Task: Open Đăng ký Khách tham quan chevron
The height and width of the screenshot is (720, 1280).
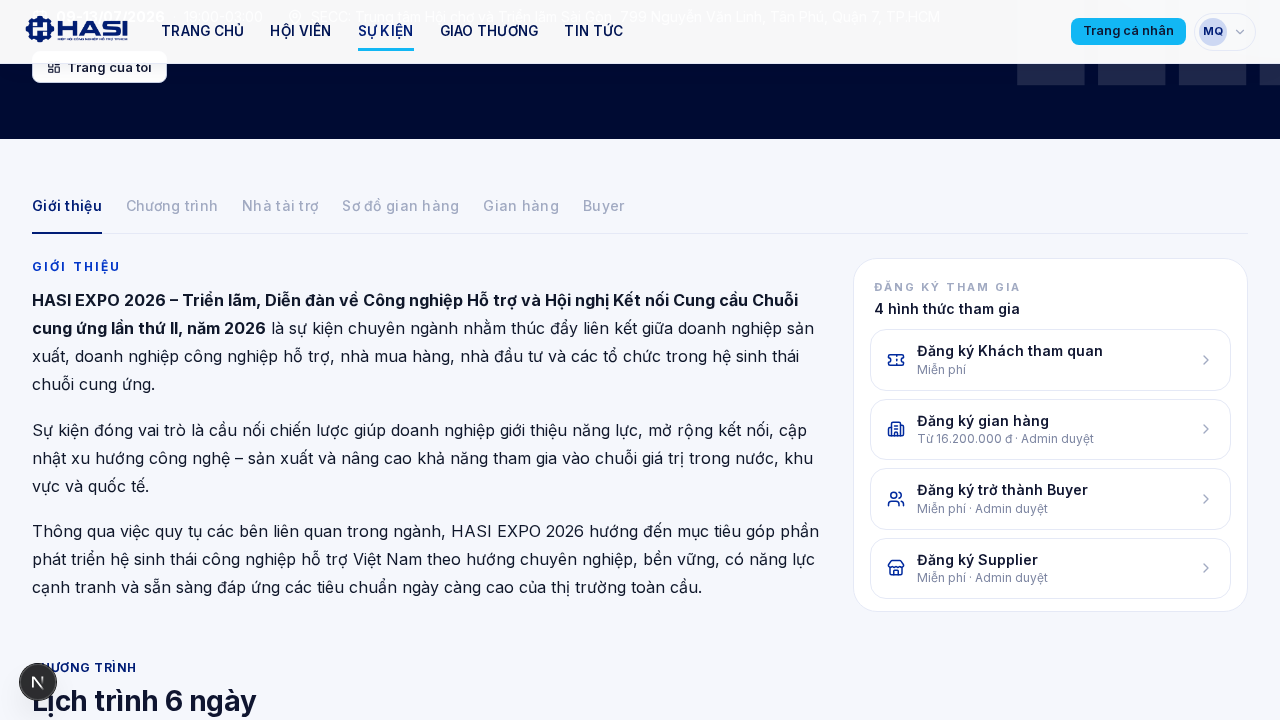Action: (1206, 360)
